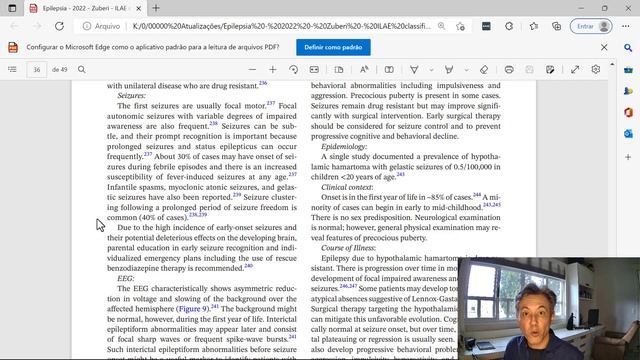Click the 'EEG:' heading text
This screenshot has width=640, height=360.
(x=125, y=279)
